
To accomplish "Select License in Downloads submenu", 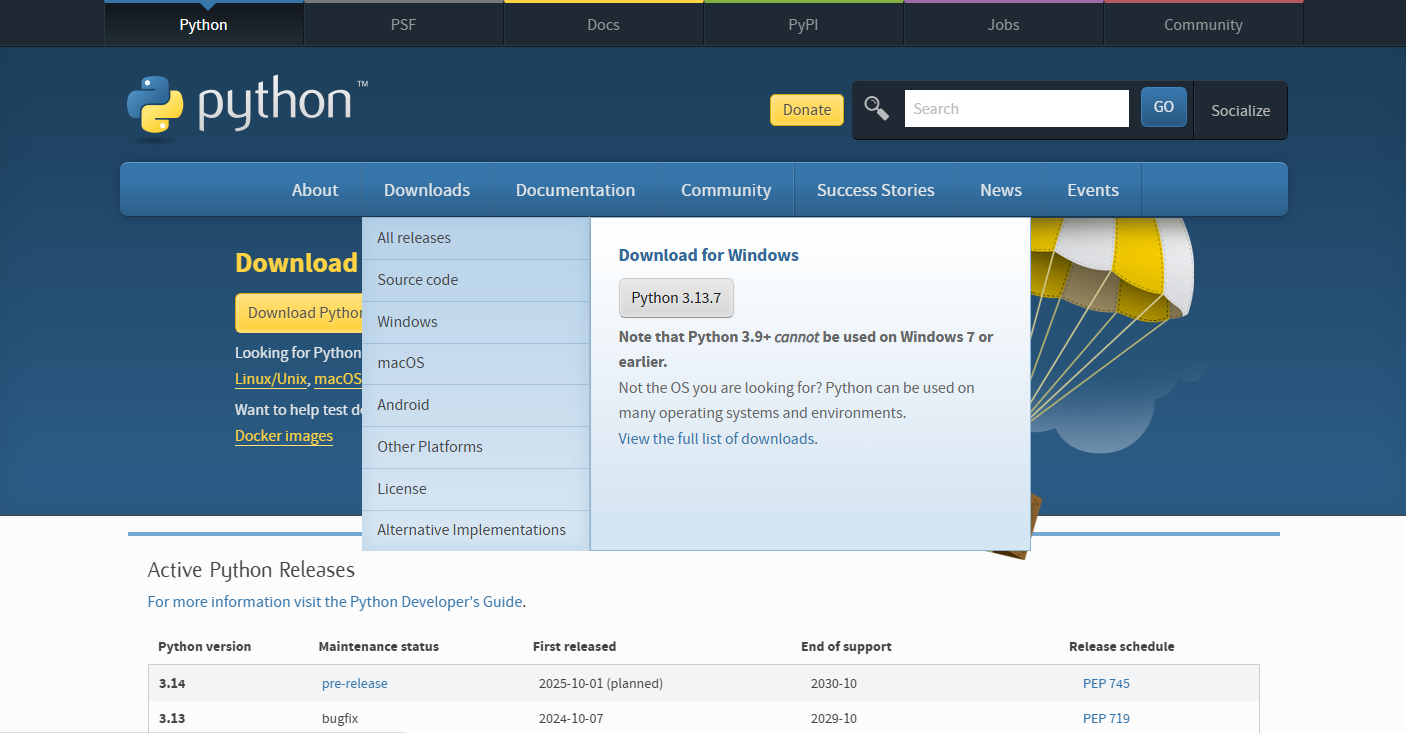I will (x=476, y=489).
